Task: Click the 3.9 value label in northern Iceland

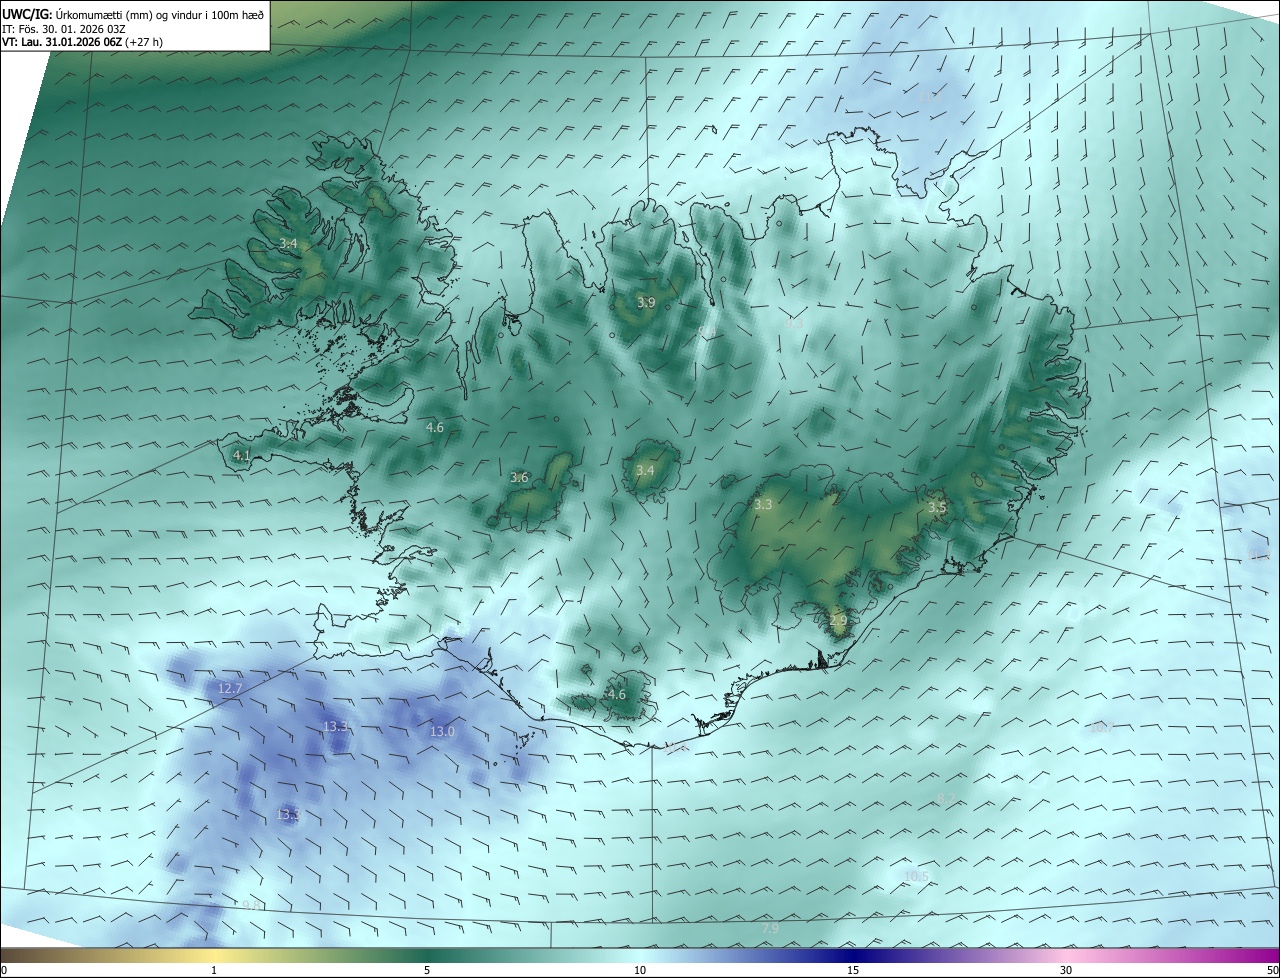Action: pyautogui.click(x=646, y=302)
